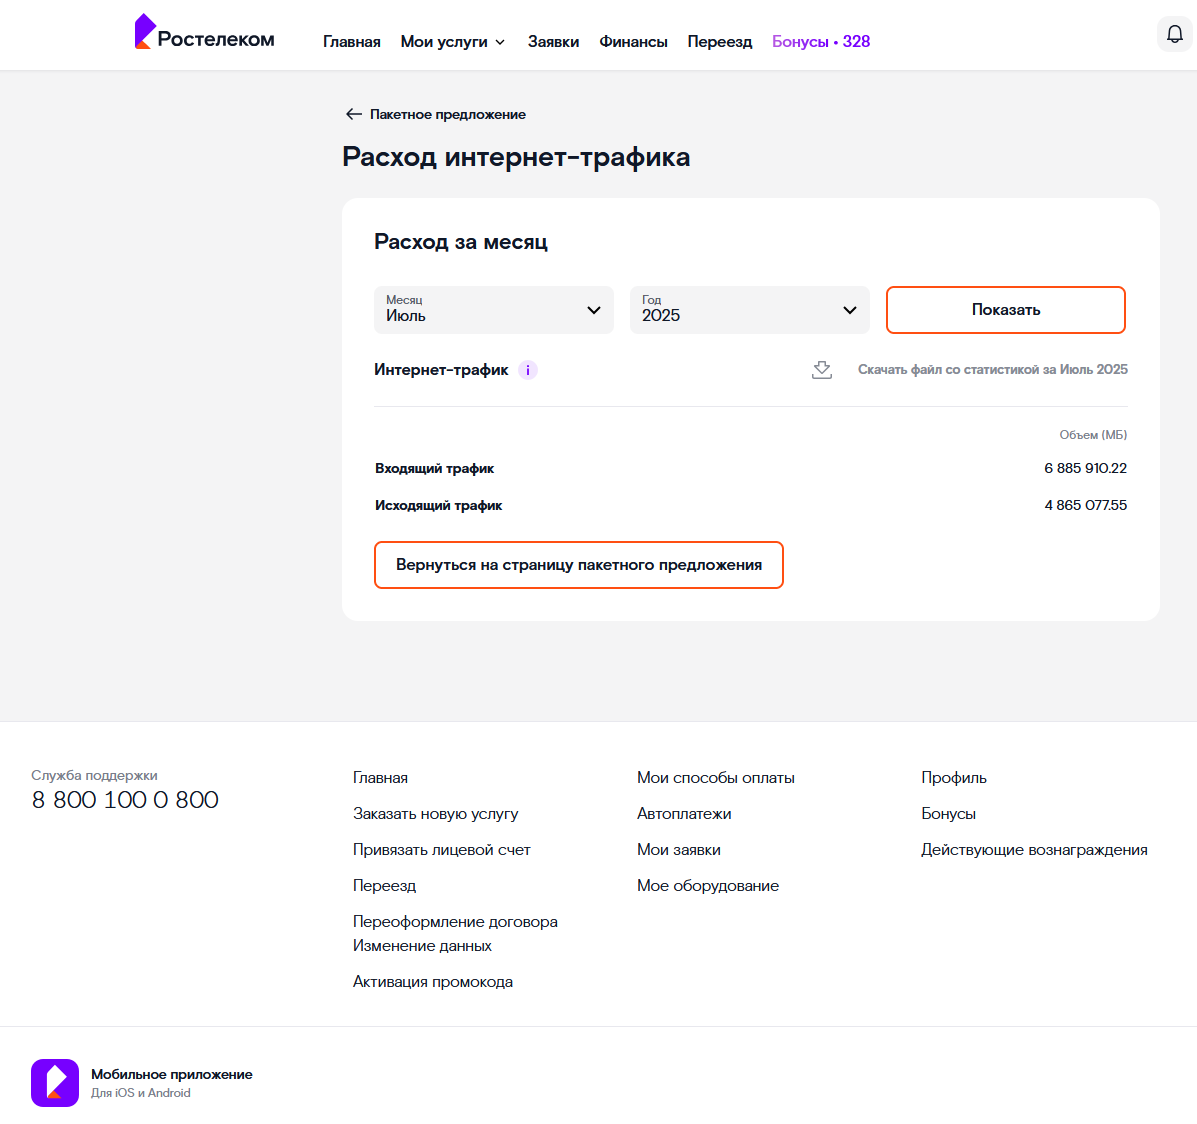Open Финансы in top navigation
Screen dimensions: 1197x1124
[x=634, y=42]
